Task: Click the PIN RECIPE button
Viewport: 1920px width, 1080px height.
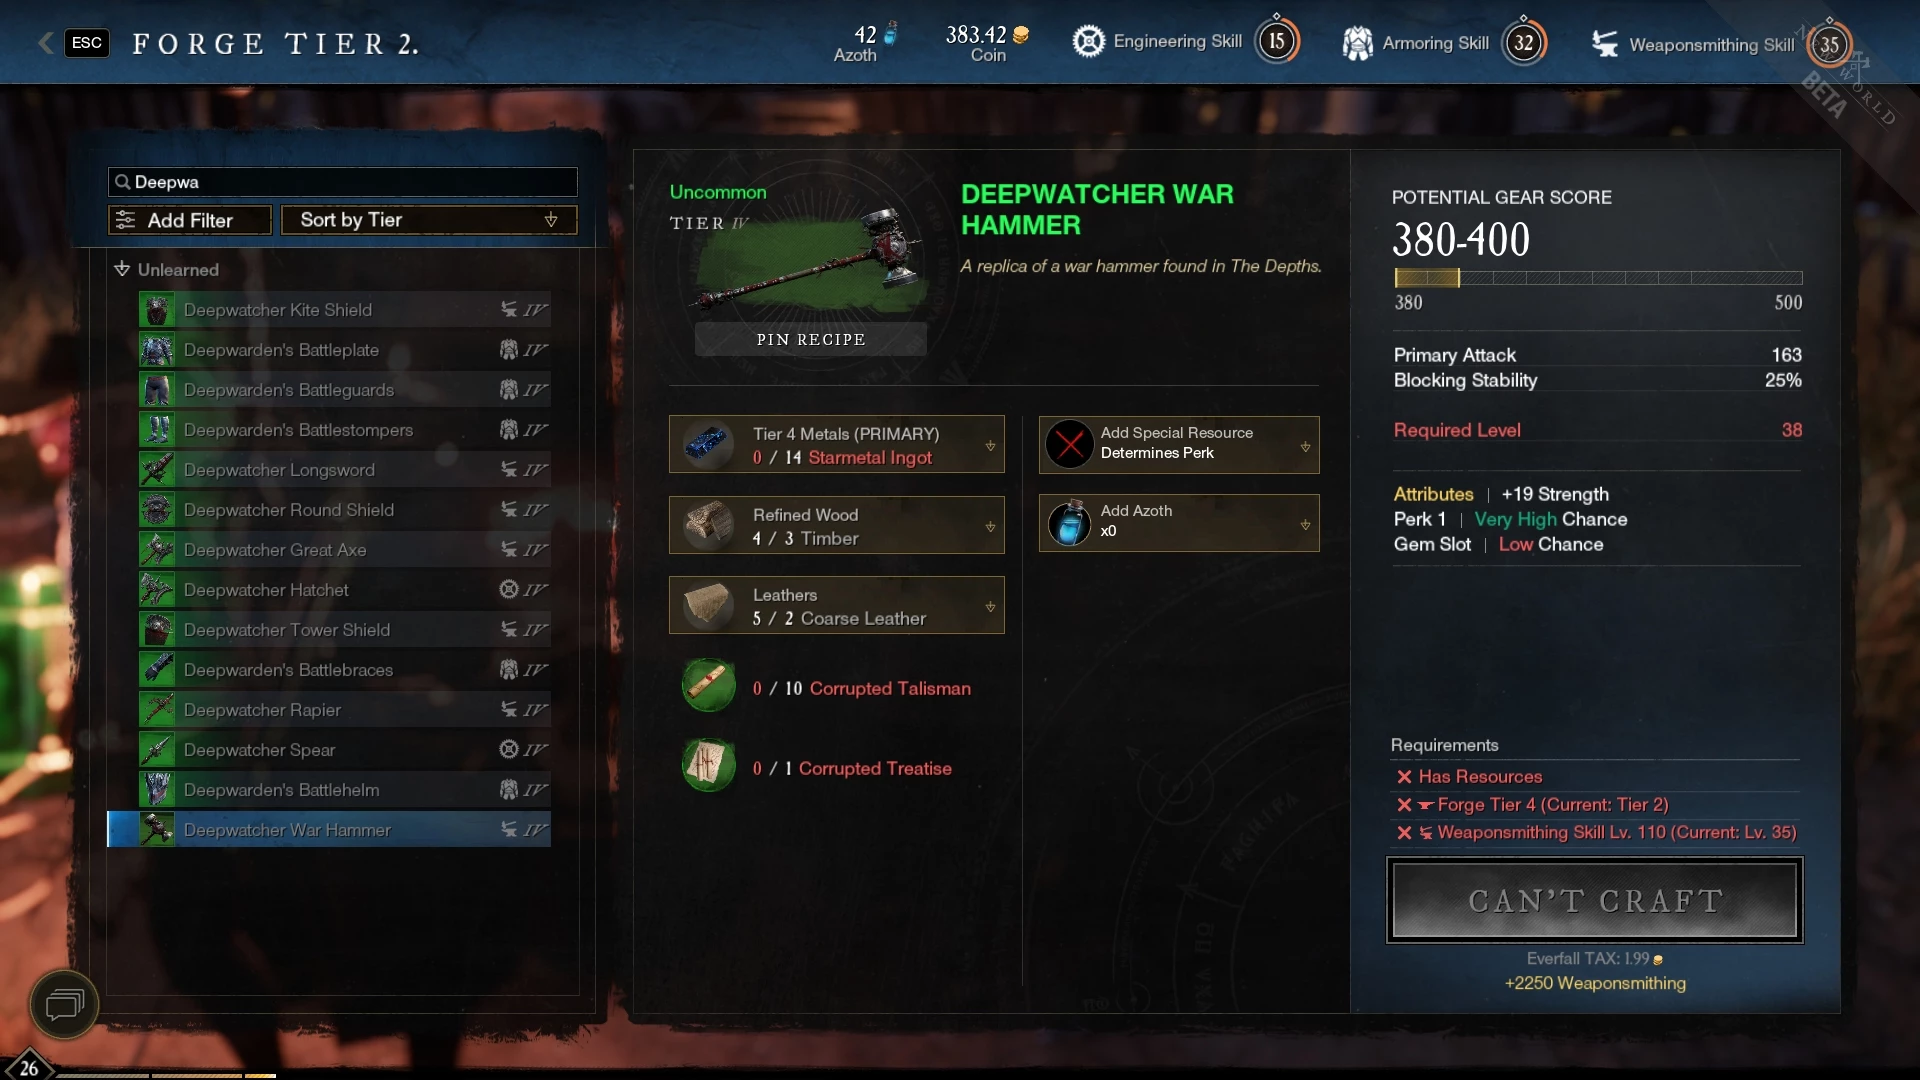Action: click(x=811, y=339)
